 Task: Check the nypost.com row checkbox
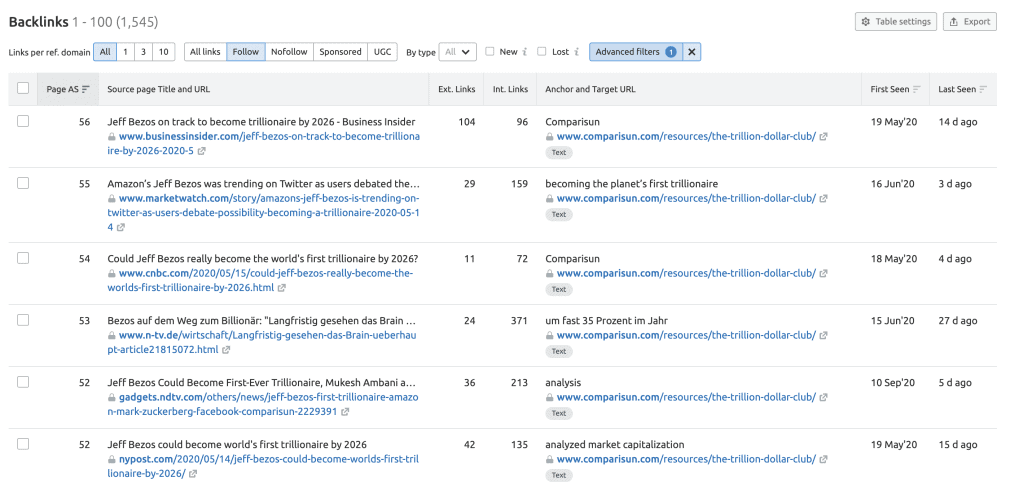pos(23,443)
